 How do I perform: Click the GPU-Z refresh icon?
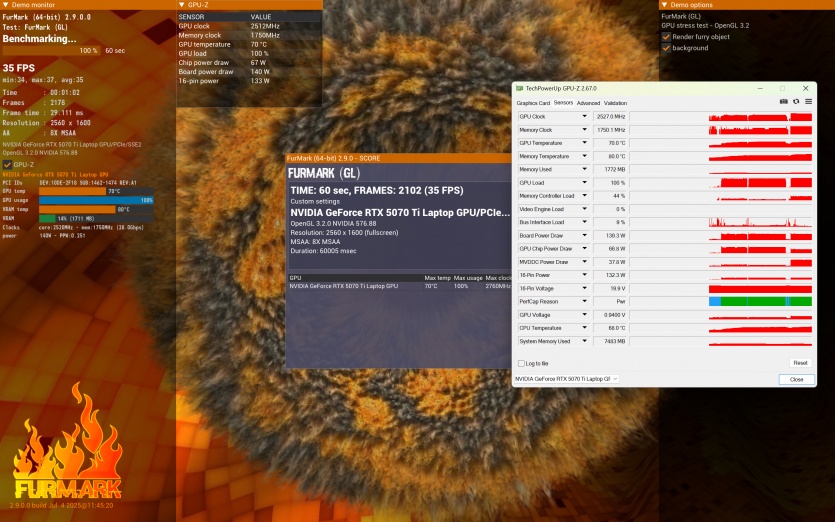[796, 102]
